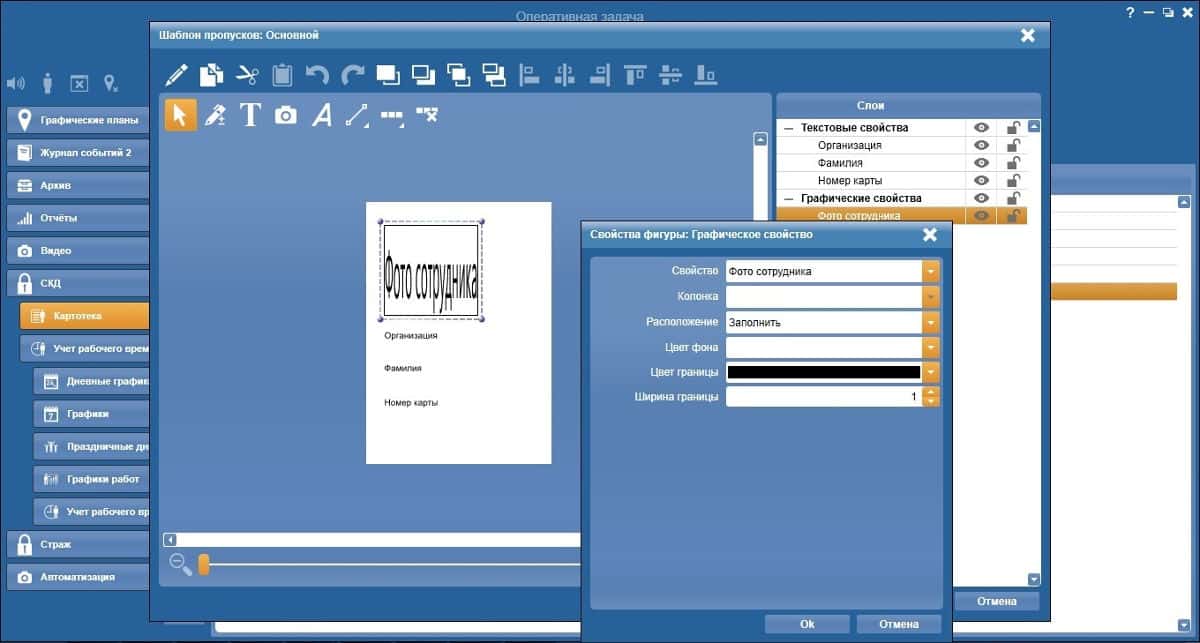Select the camera photo property tool

click(x=286, y=115)
